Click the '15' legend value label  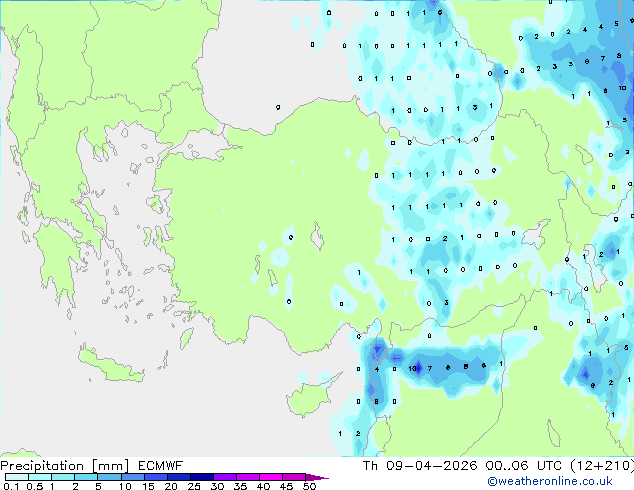(x=148, y=486)
